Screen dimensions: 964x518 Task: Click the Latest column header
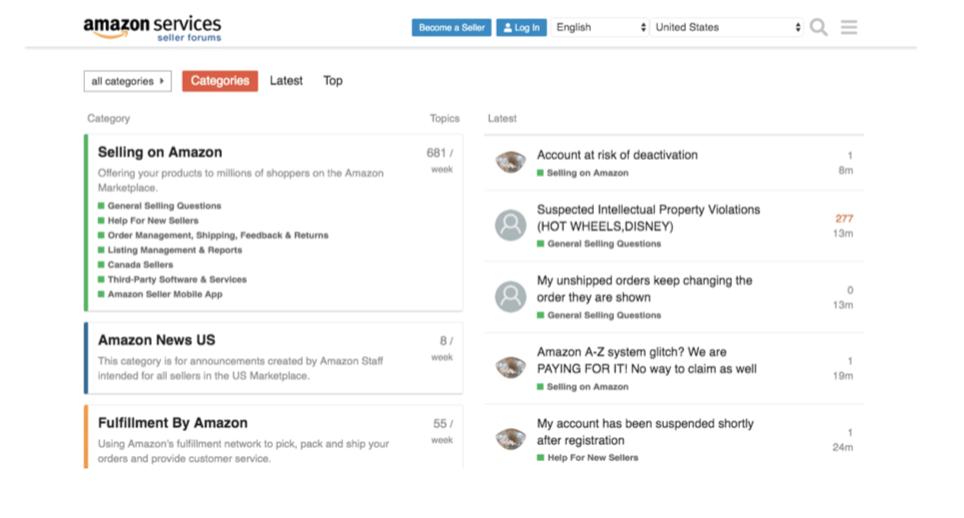point(502,118)
